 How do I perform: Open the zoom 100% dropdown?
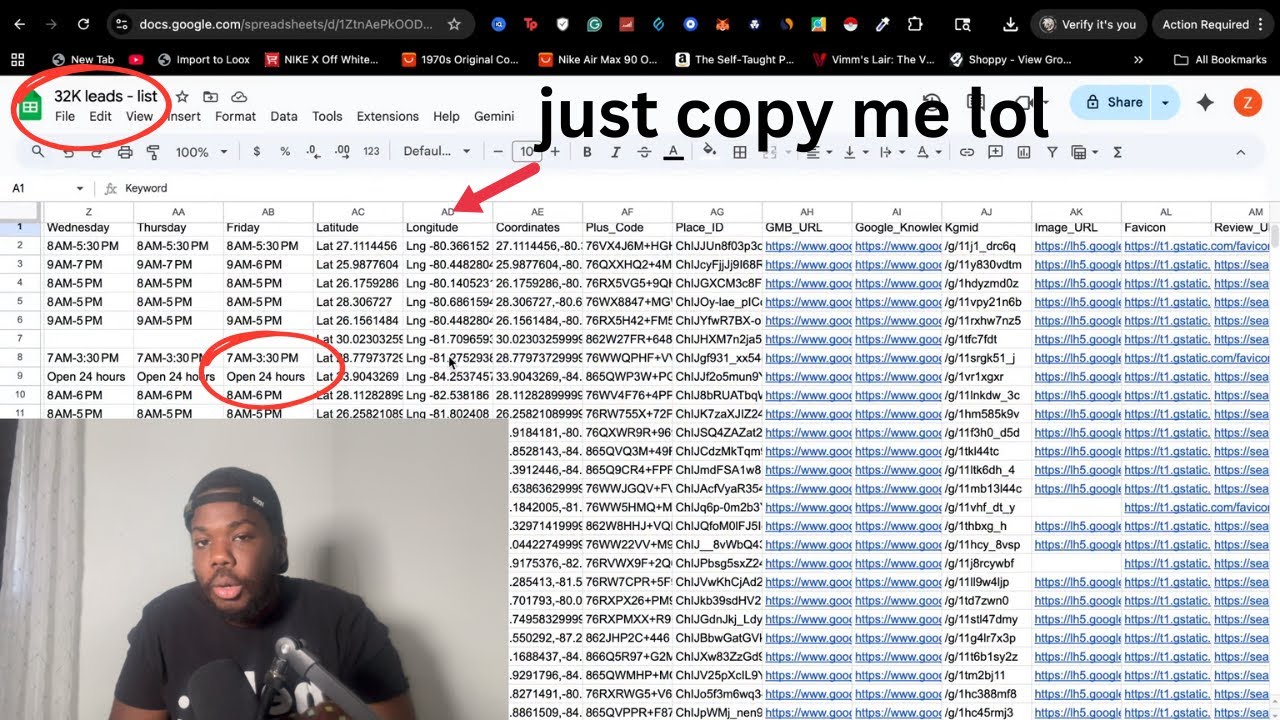(x=201, y=152)
